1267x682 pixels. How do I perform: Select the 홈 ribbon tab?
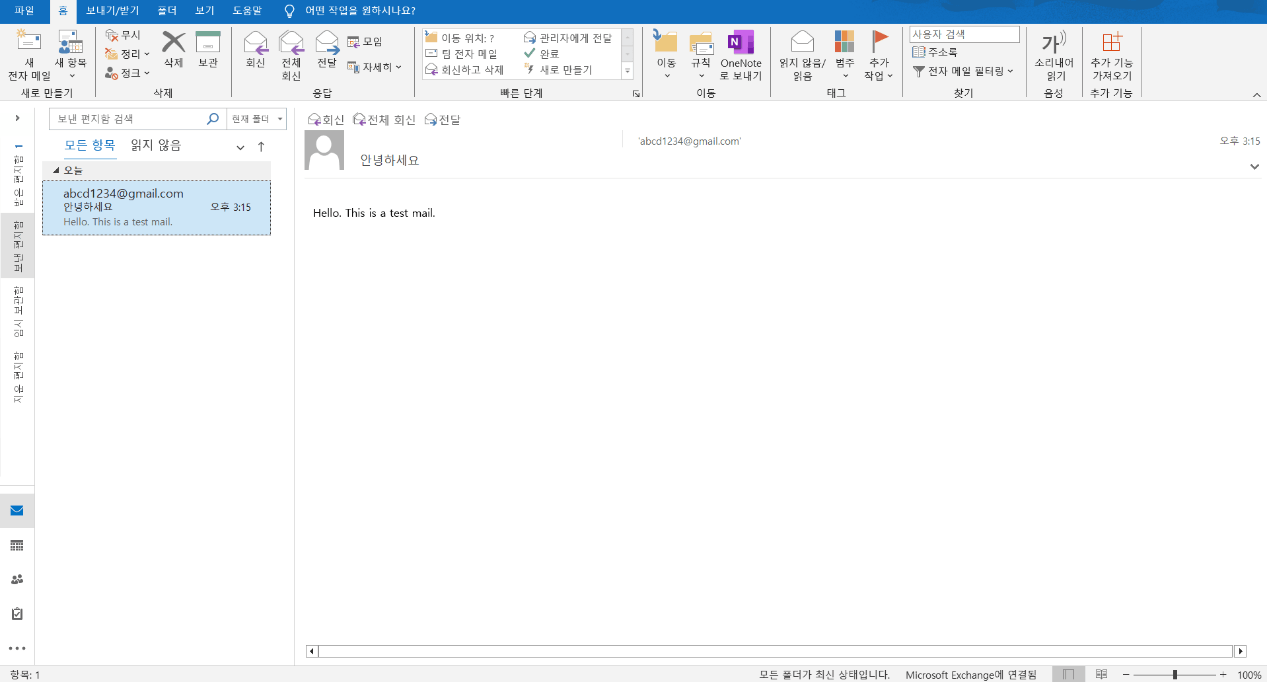coord(63,11)
